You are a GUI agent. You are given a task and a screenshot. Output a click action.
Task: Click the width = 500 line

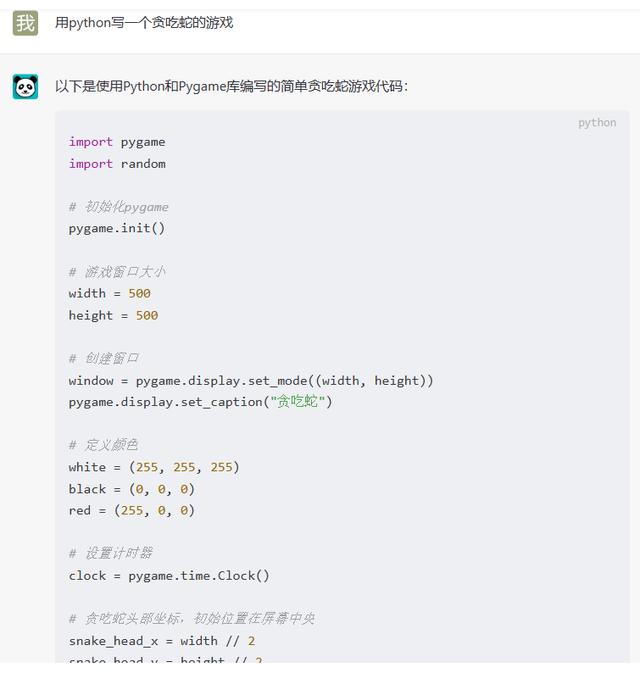[x=110, y=293]
